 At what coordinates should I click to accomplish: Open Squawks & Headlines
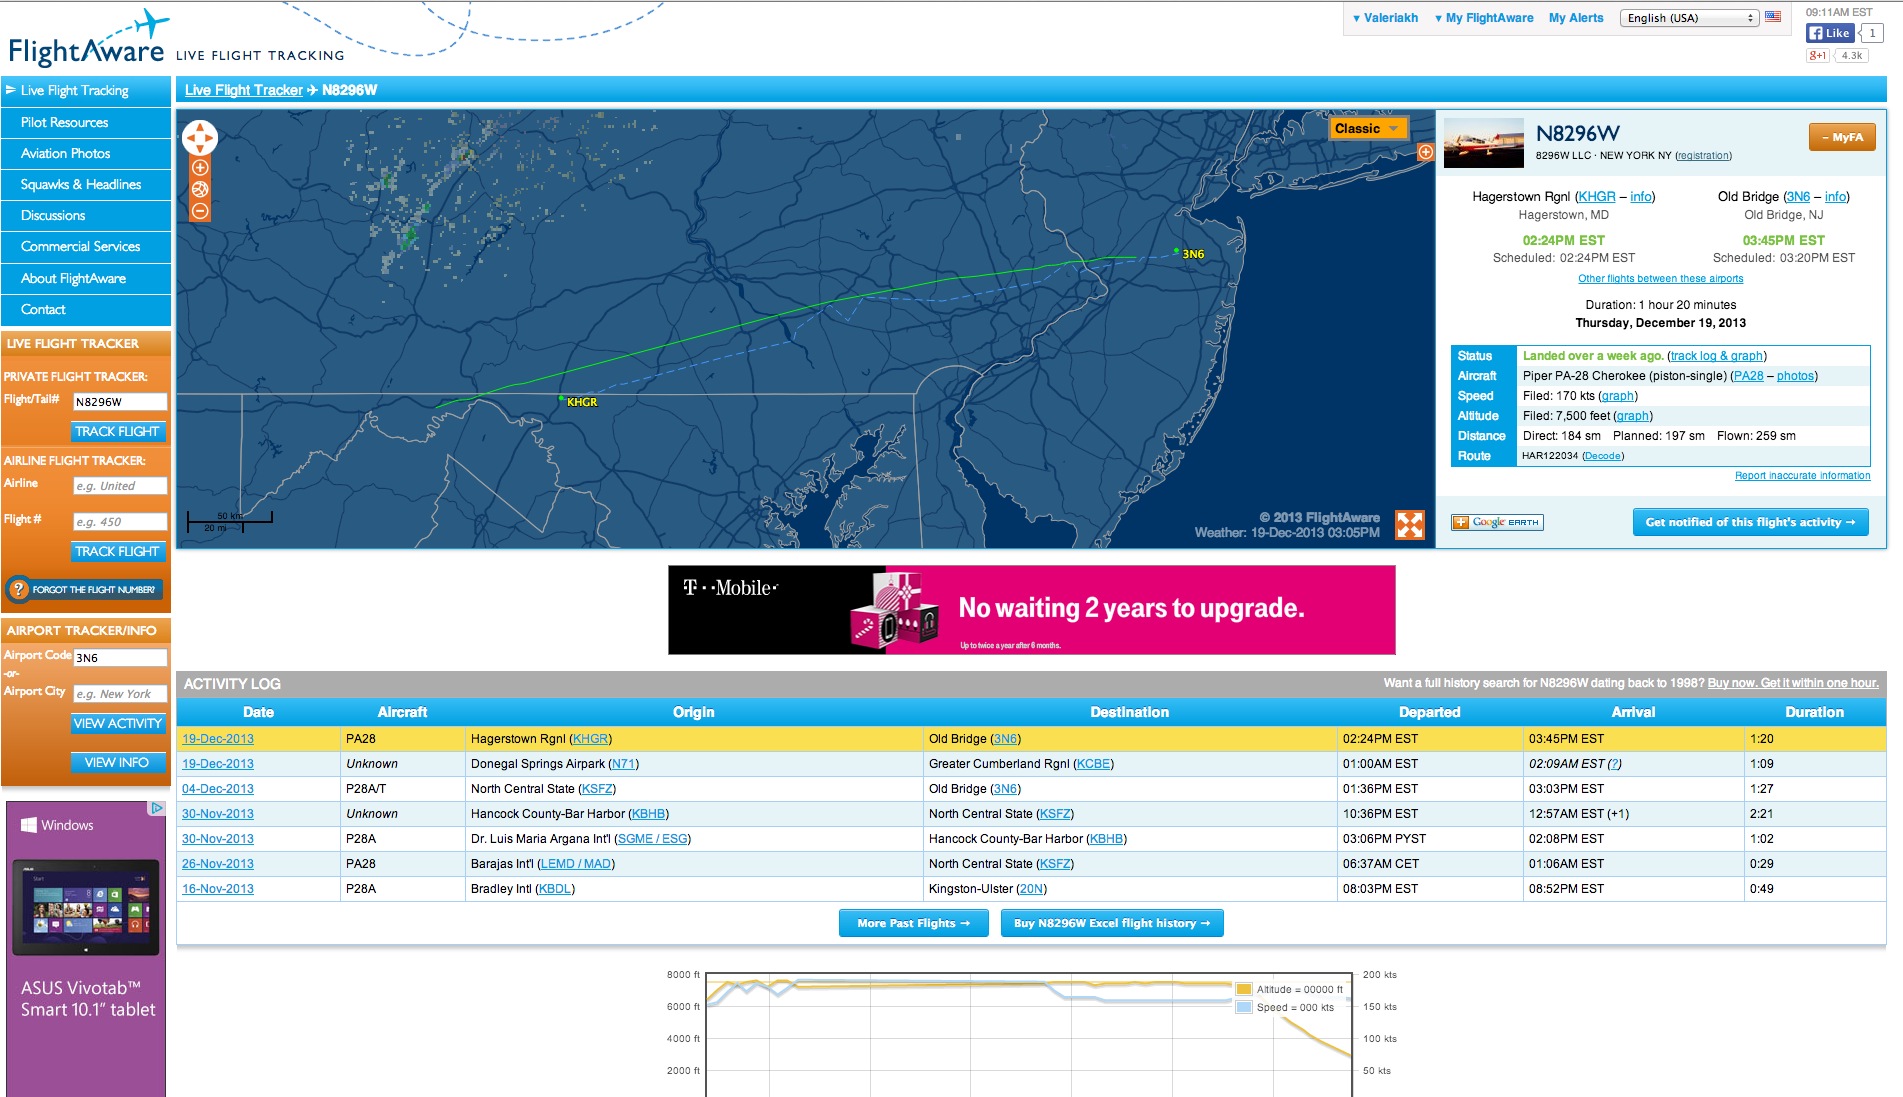pos(86,184)
